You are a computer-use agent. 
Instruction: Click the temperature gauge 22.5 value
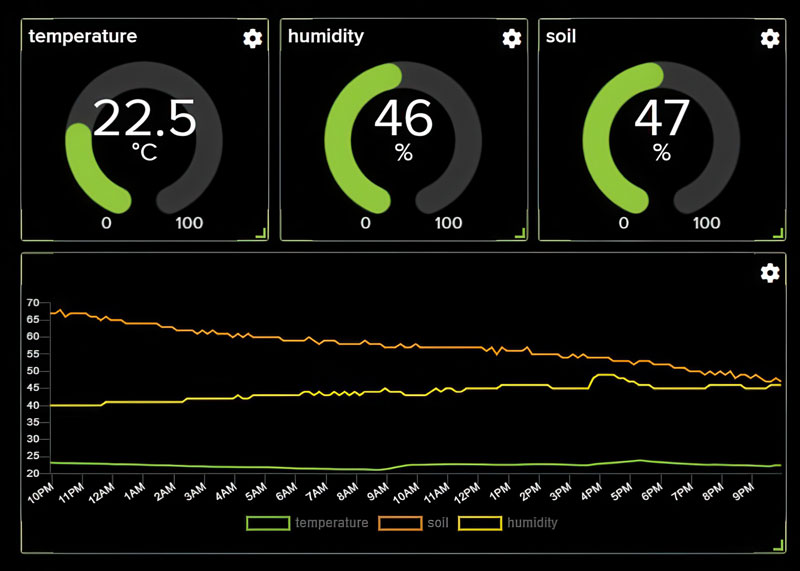(145, 119)
